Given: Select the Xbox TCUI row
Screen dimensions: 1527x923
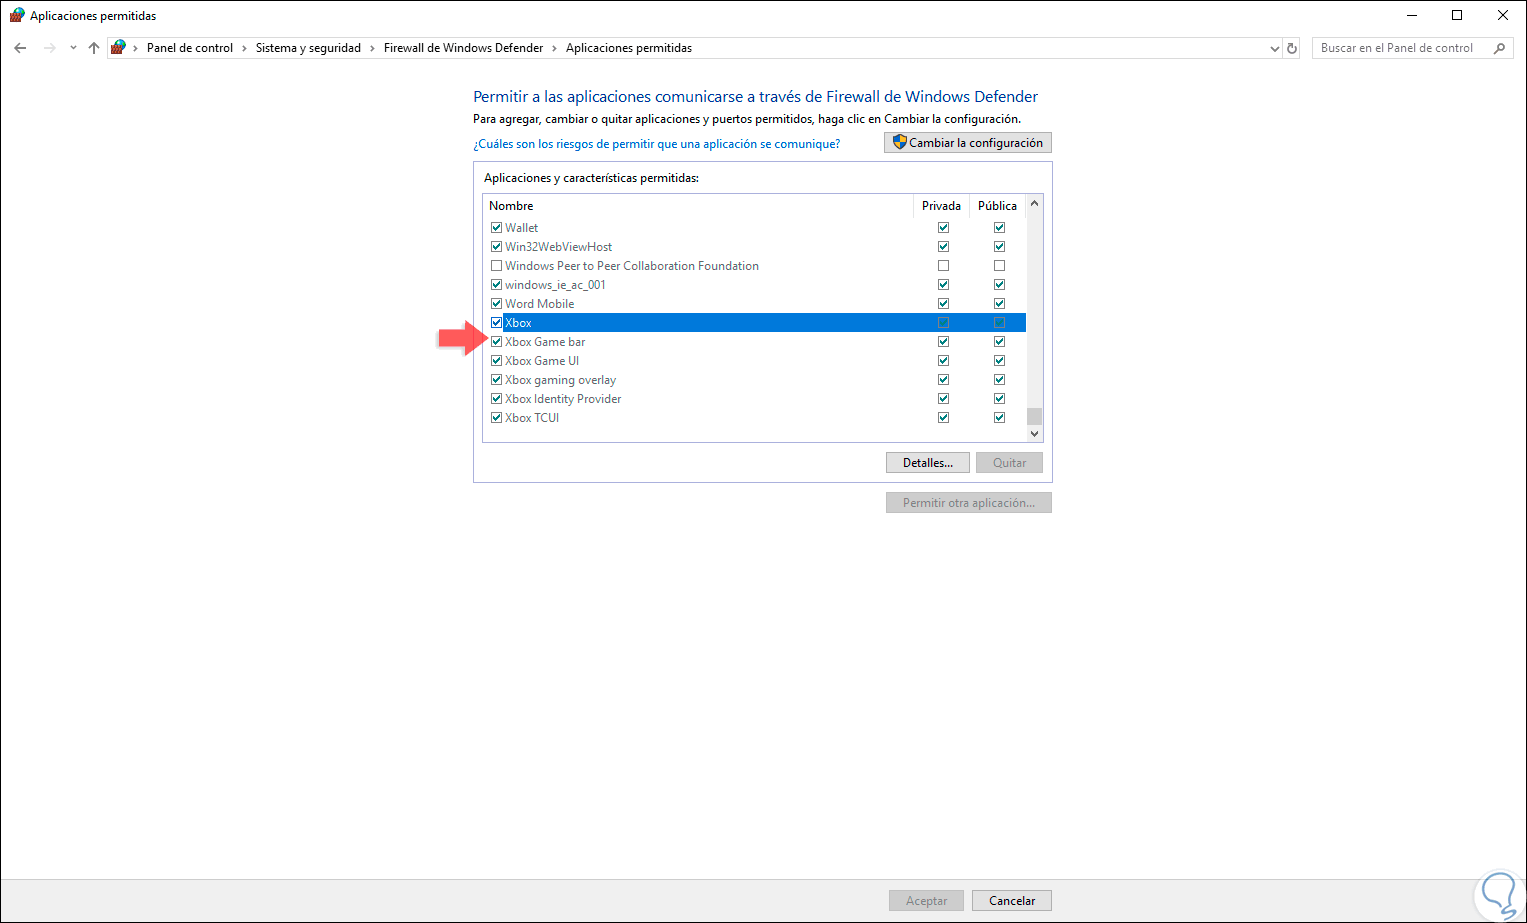Looking at the screenshot, I should [755, 418].
